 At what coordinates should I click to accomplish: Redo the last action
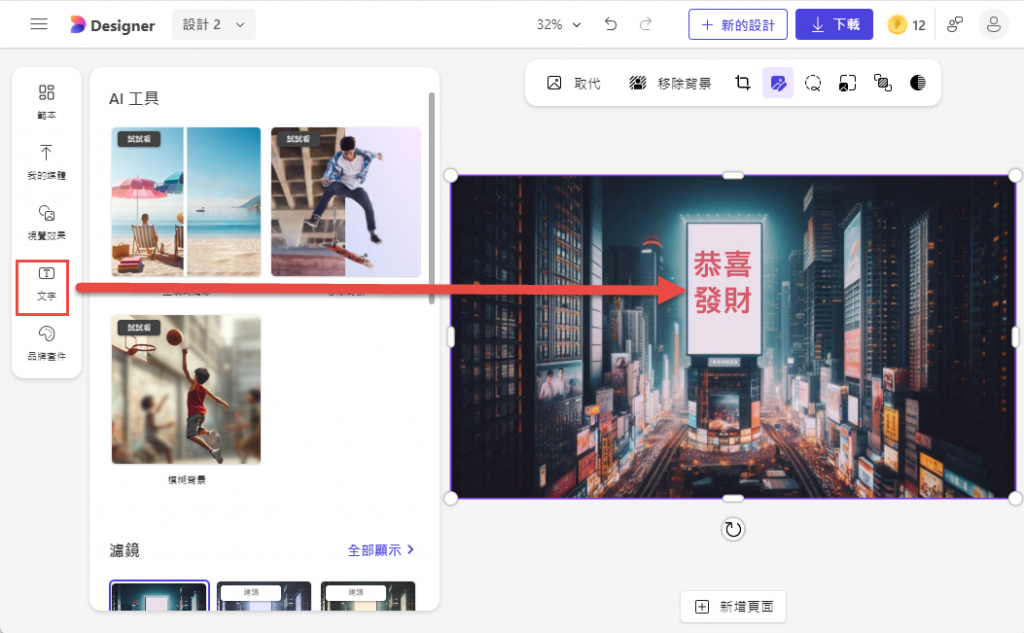click(x=645, y=24)
